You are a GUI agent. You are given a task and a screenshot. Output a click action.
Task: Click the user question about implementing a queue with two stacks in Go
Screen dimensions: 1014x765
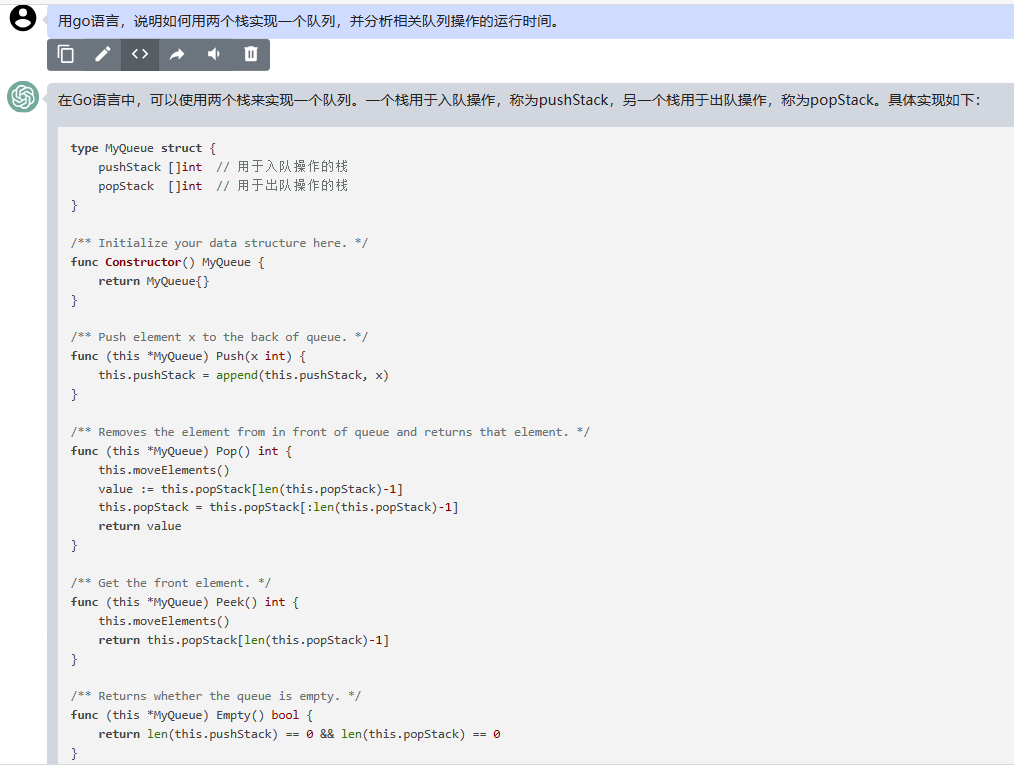tap(308, 21)
